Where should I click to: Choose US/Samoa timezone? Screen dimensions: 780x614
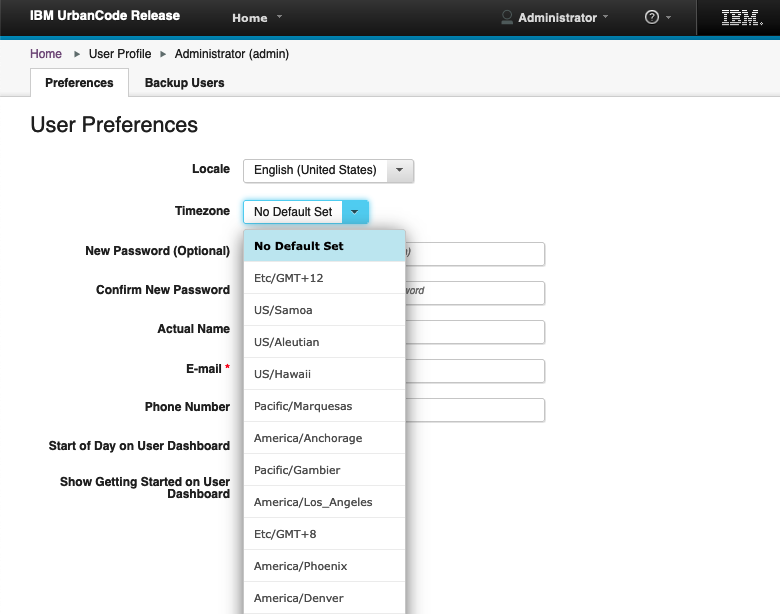324,310
